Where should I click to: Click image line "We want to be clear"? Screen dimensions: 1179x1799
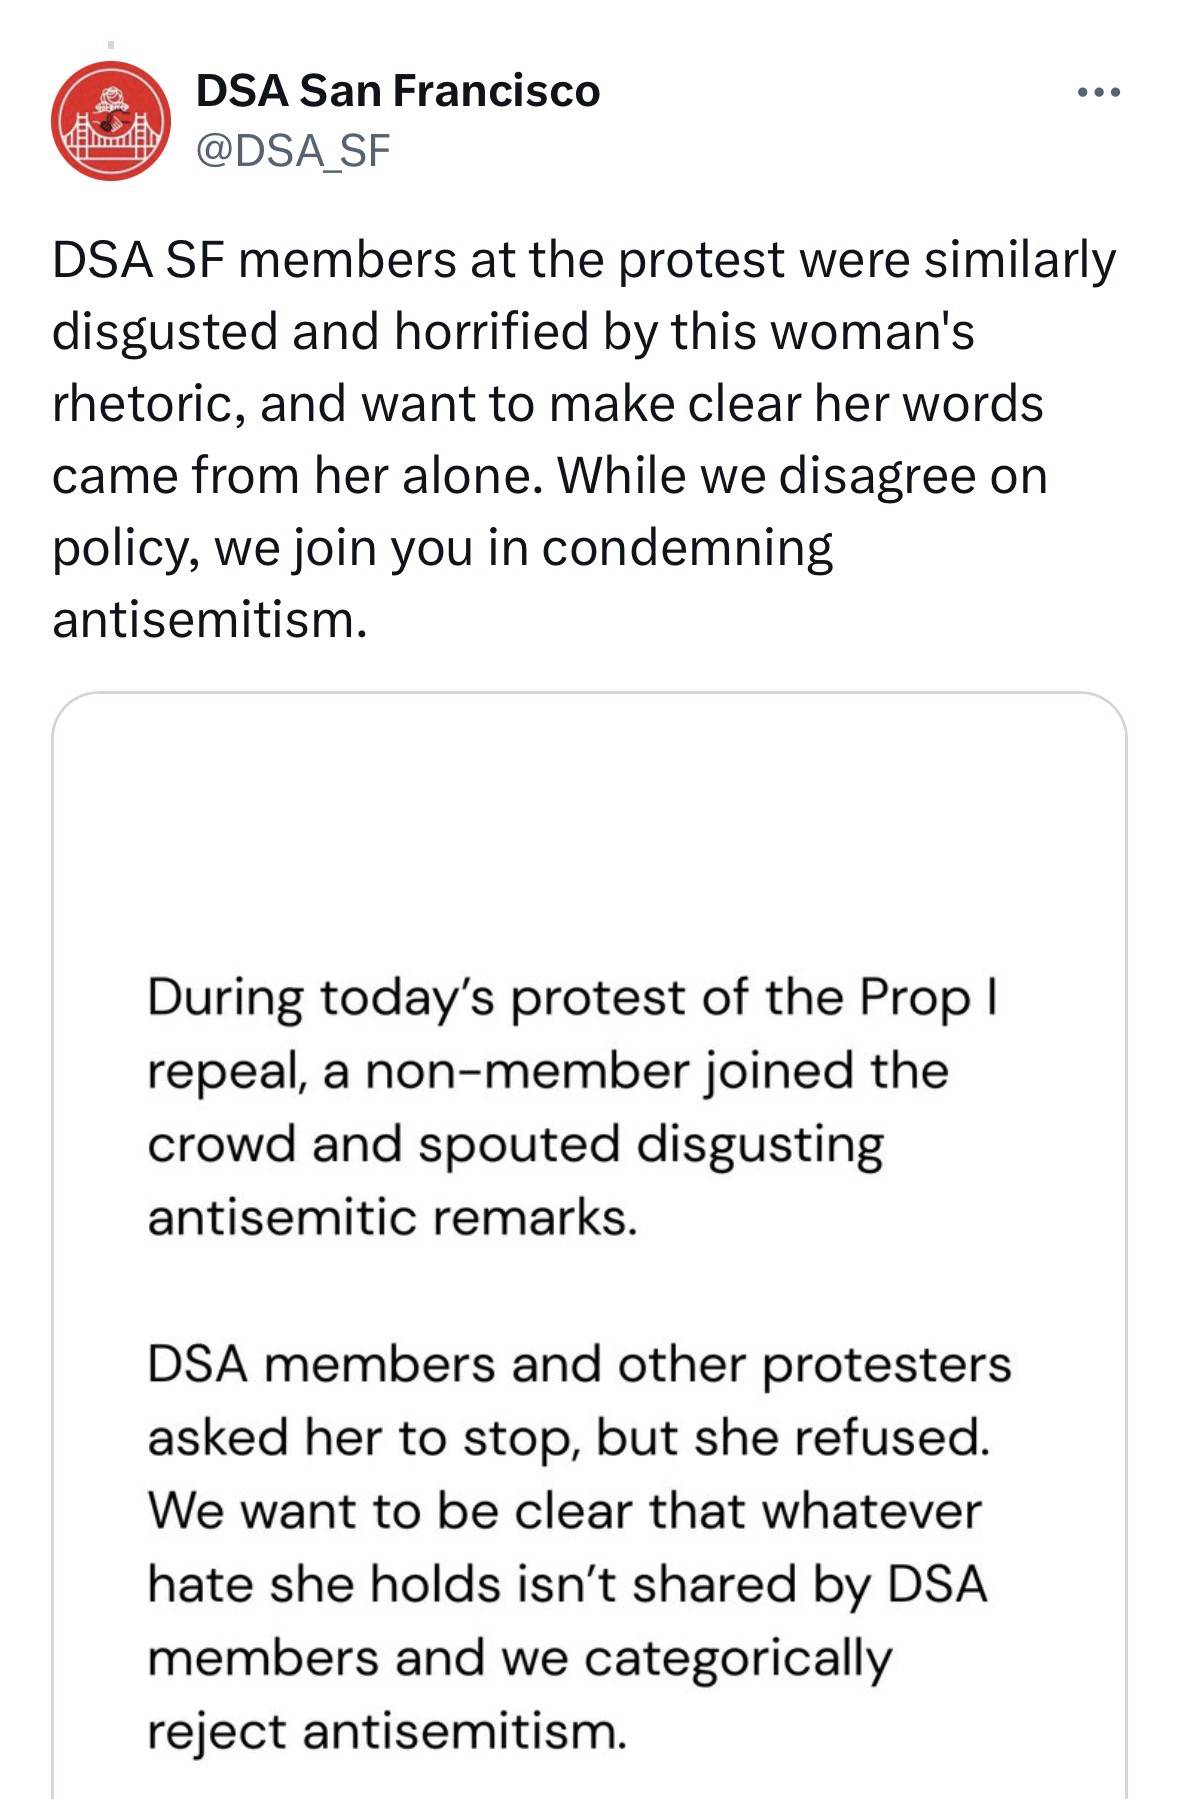click(564, 1510)
